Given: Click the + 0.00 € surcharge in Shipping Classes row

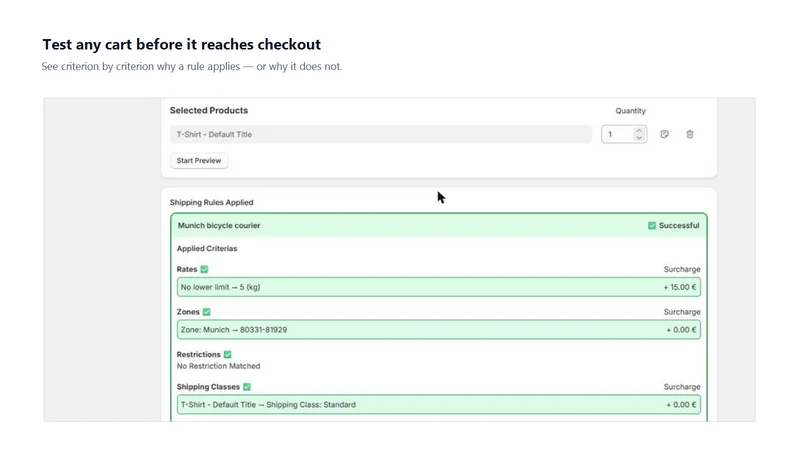Looking at the screenshot, I should coord(681,405).
